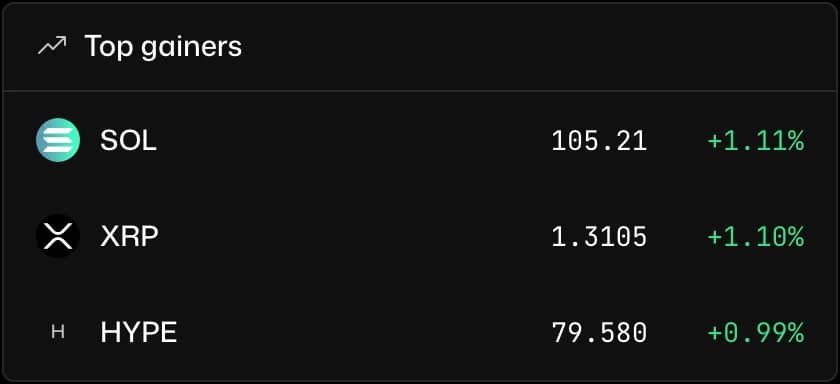The width and height of the screenshot is (840, 384).
Task: Open the HYPE row in the list
Action: pyautogui.click(x=420, y=332)
